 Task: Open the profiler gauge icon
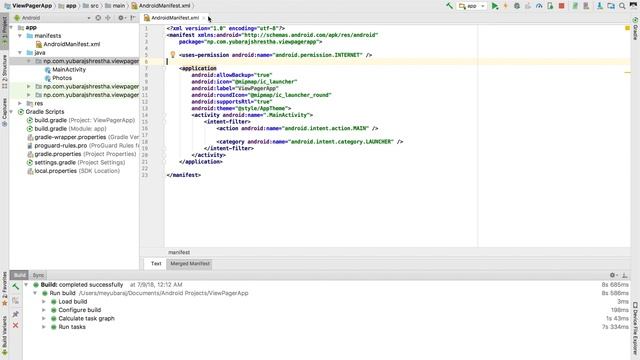(x=539, y=6)
